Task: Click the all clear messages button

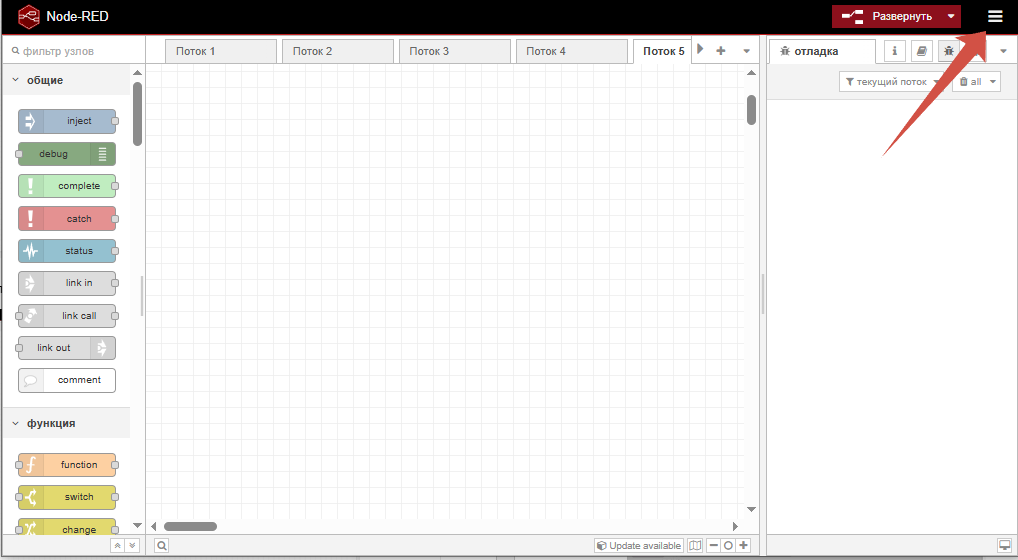Action: pos(977,82)
